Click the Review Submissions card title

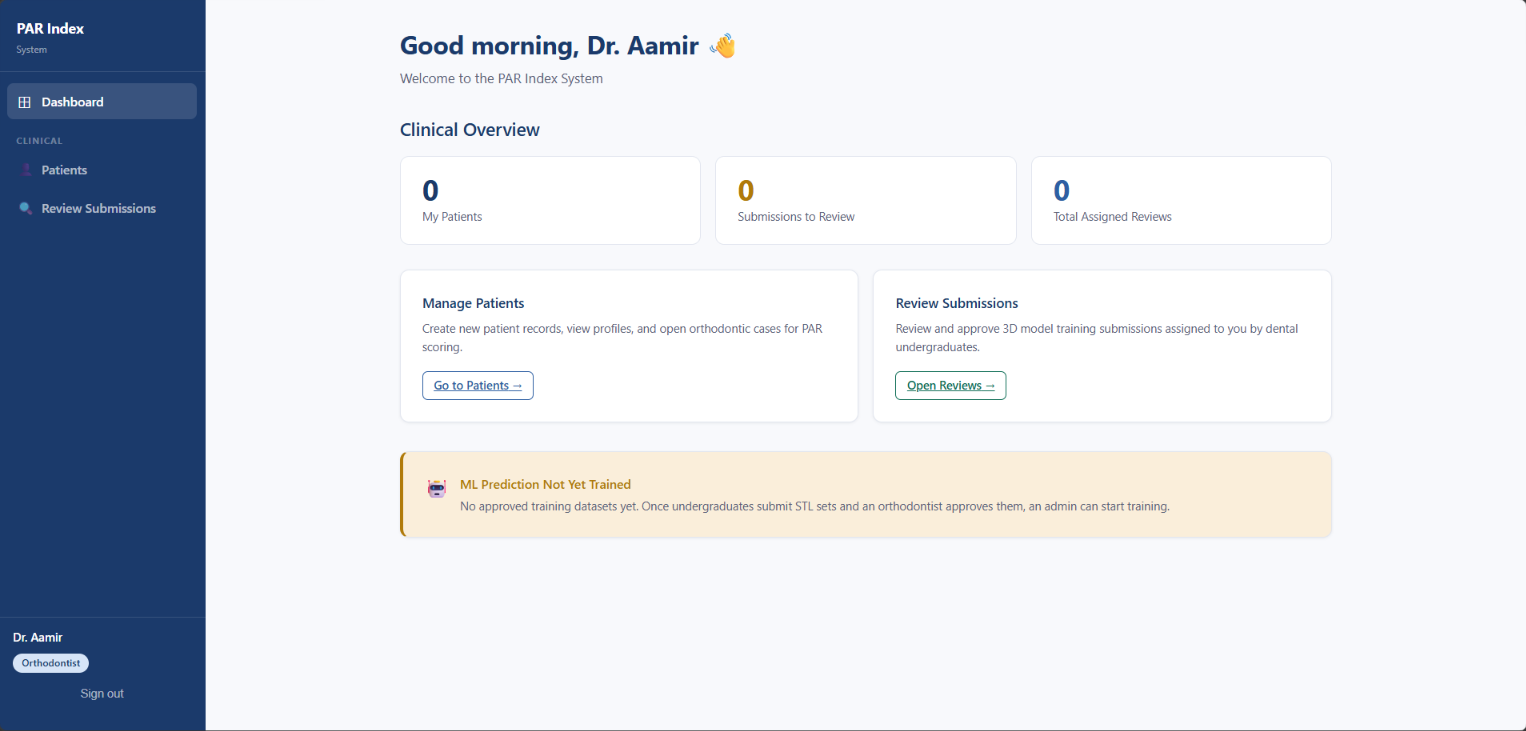coord(957,303)
